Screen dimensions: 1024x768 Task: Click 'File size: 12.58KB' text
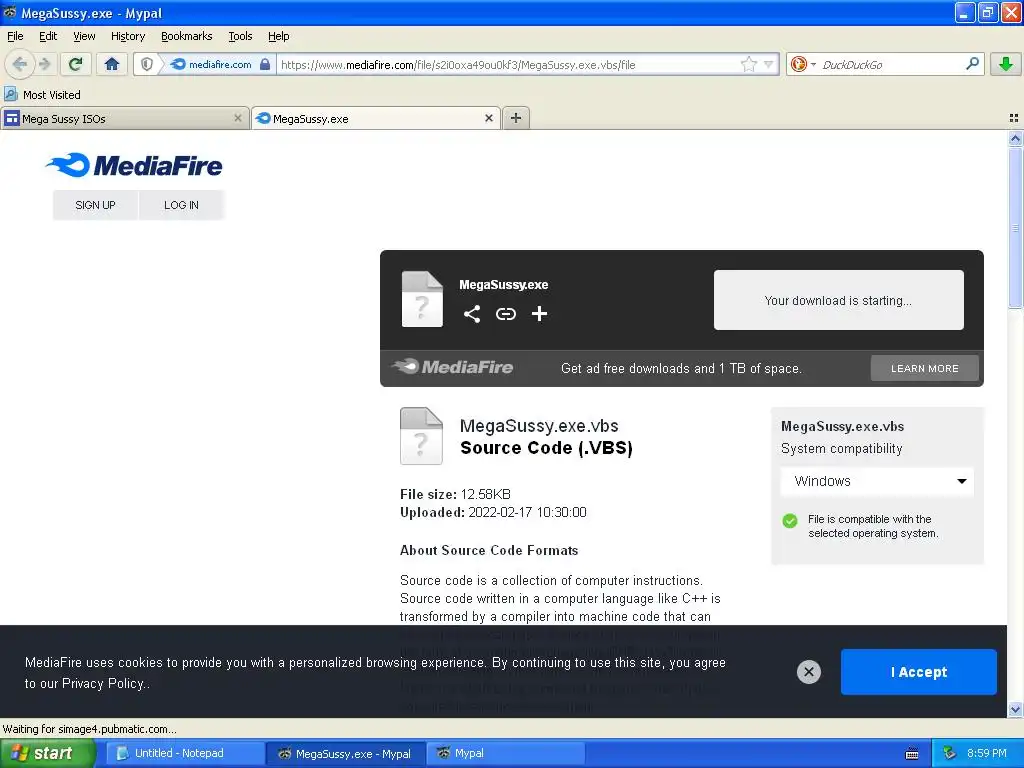[x=455, y=494]
